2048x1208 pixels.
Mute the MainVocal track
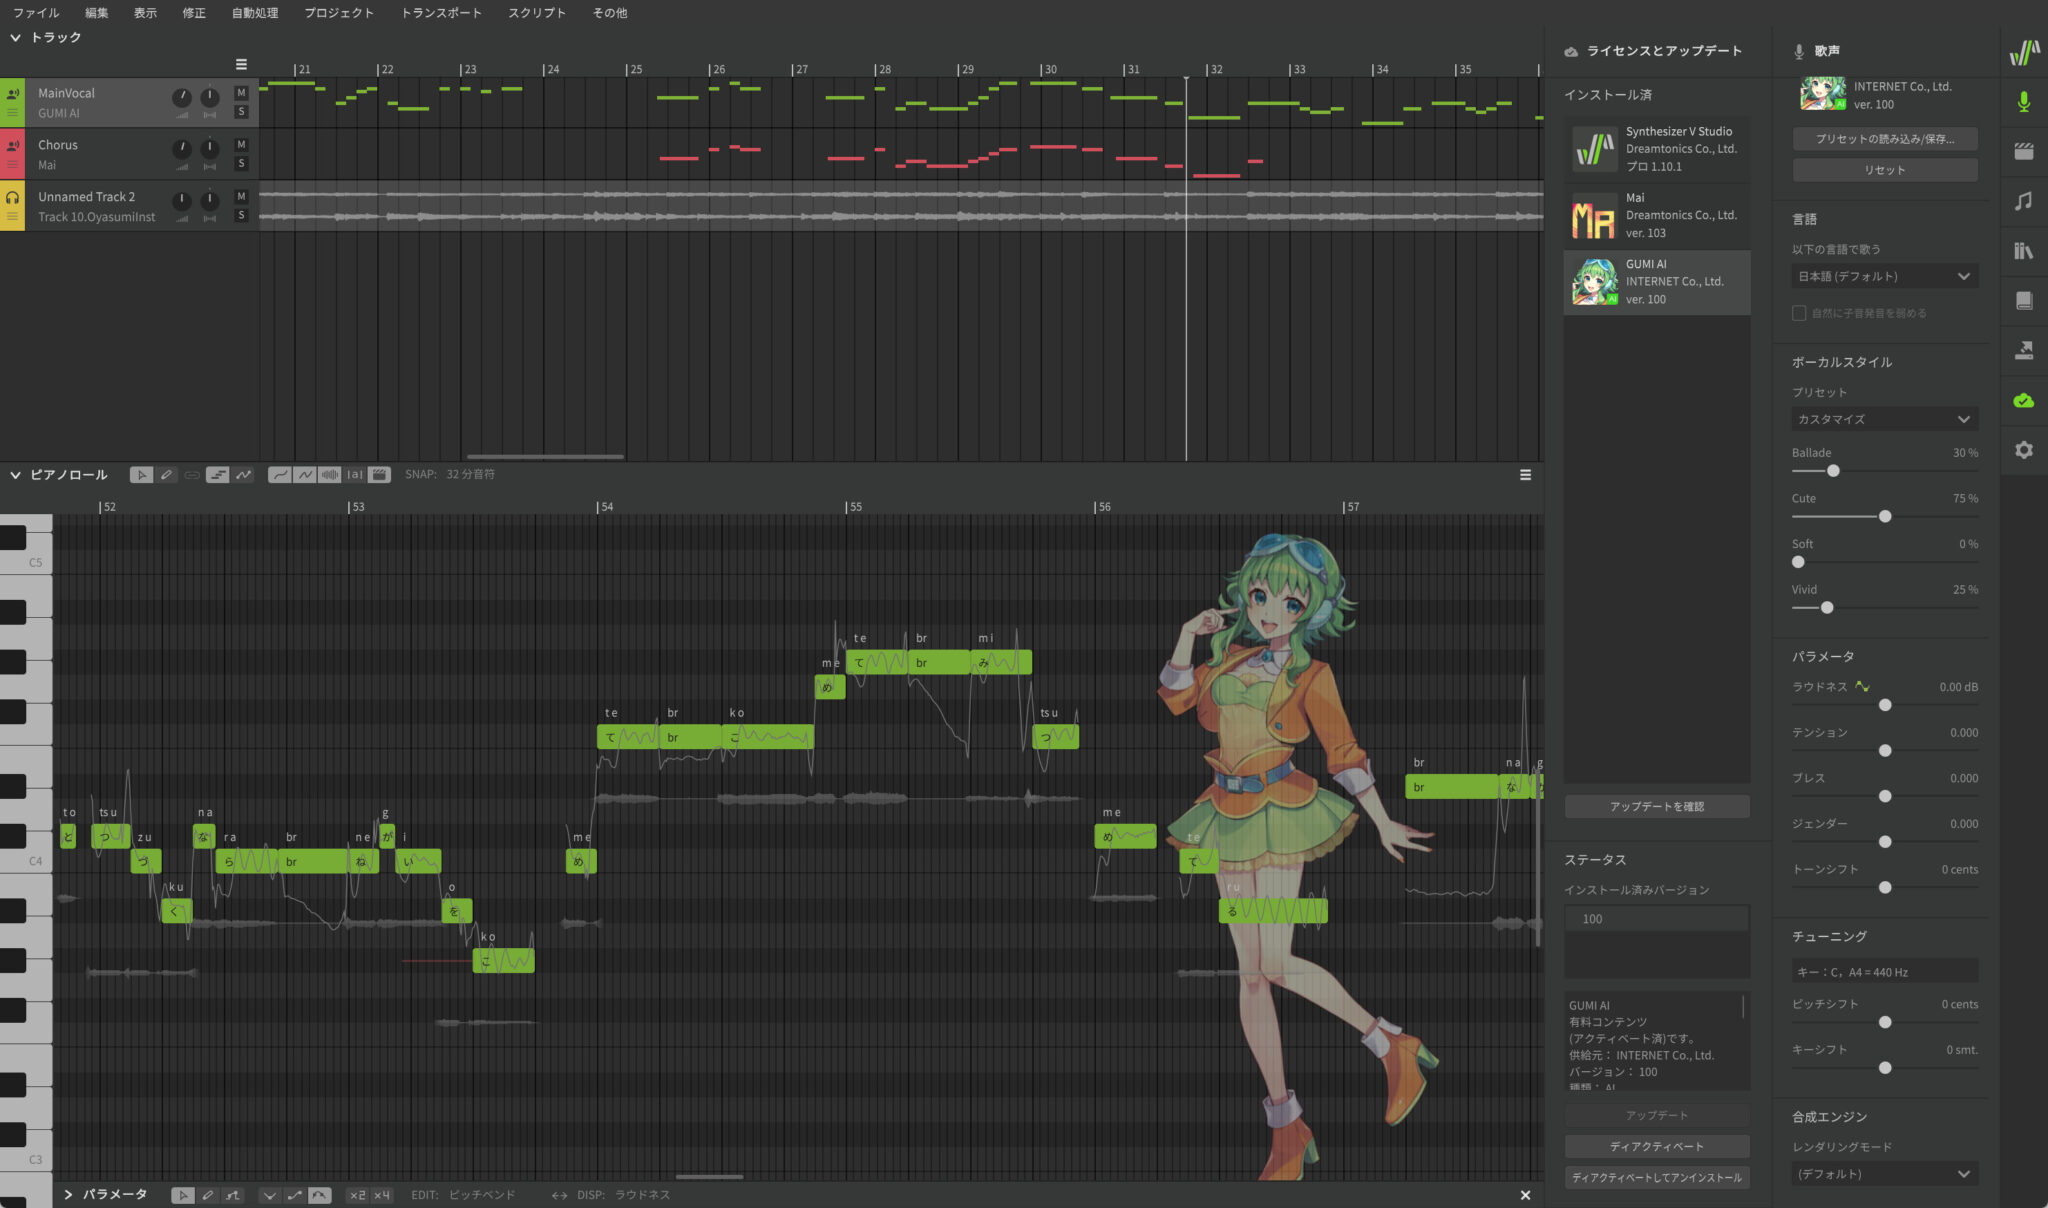tap(241, 93)
